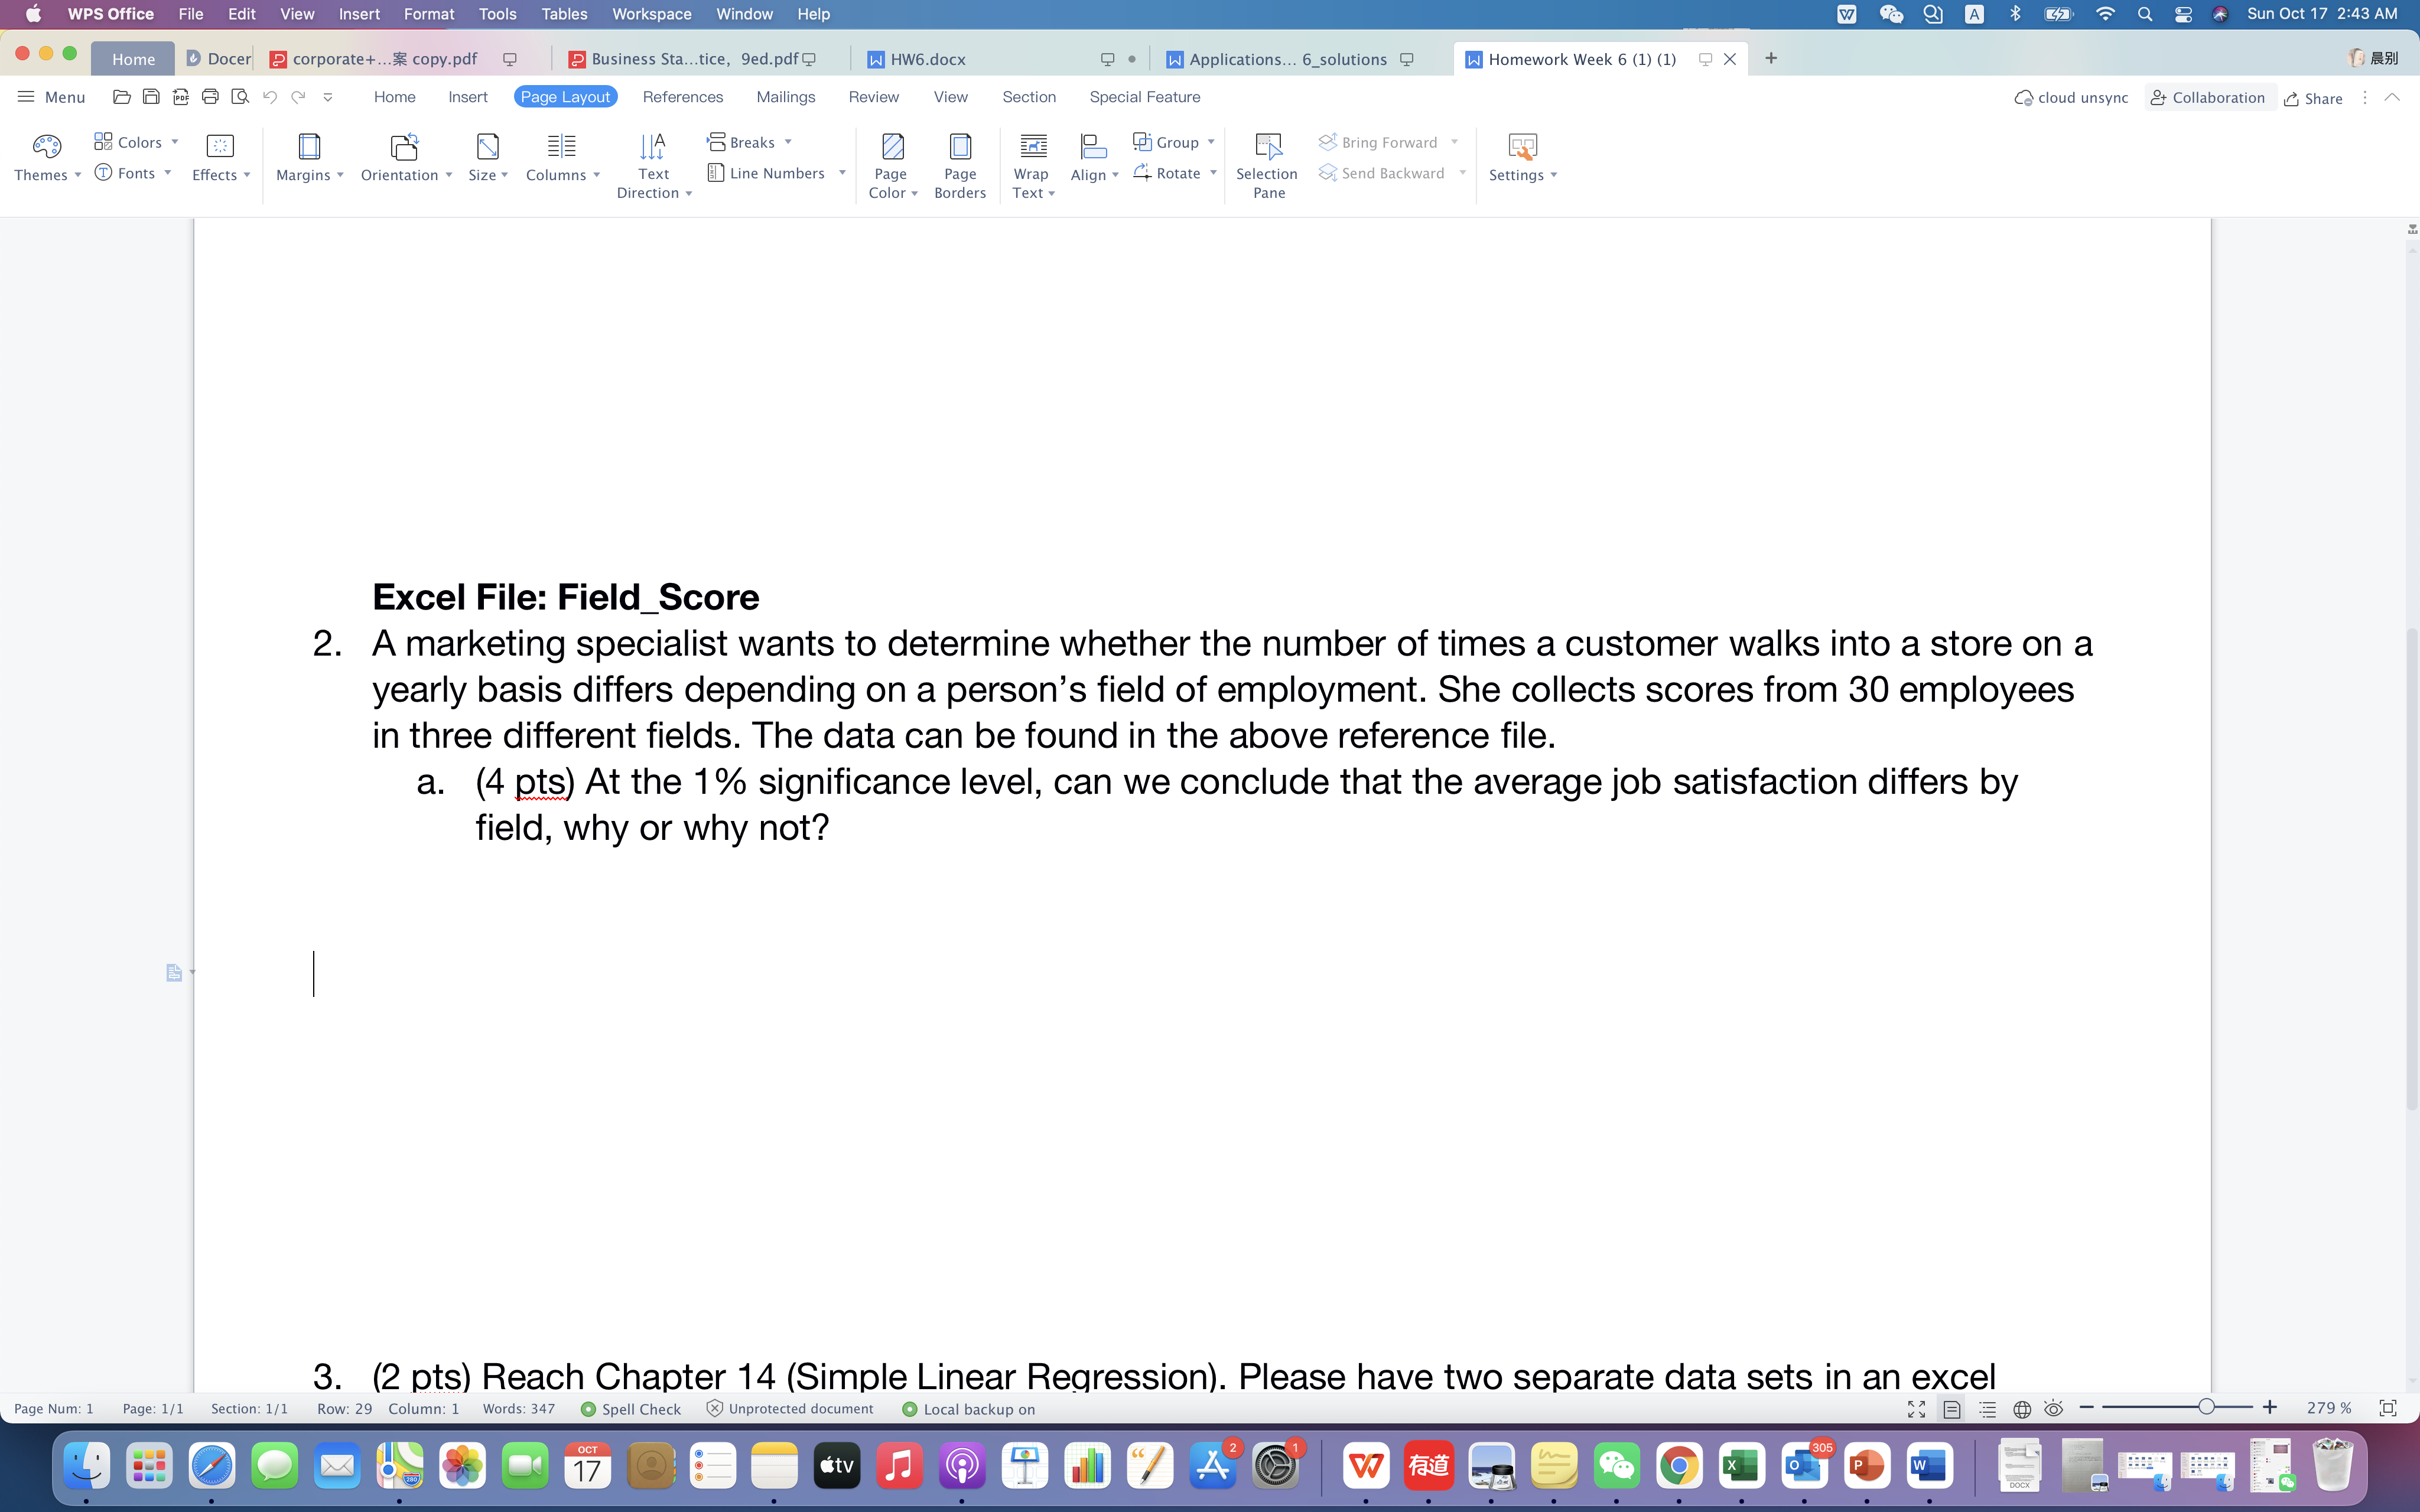Screen dimensions: 2420x1512
Task: Toggle Local backup on indicator
Action: tap(967, 1408)
